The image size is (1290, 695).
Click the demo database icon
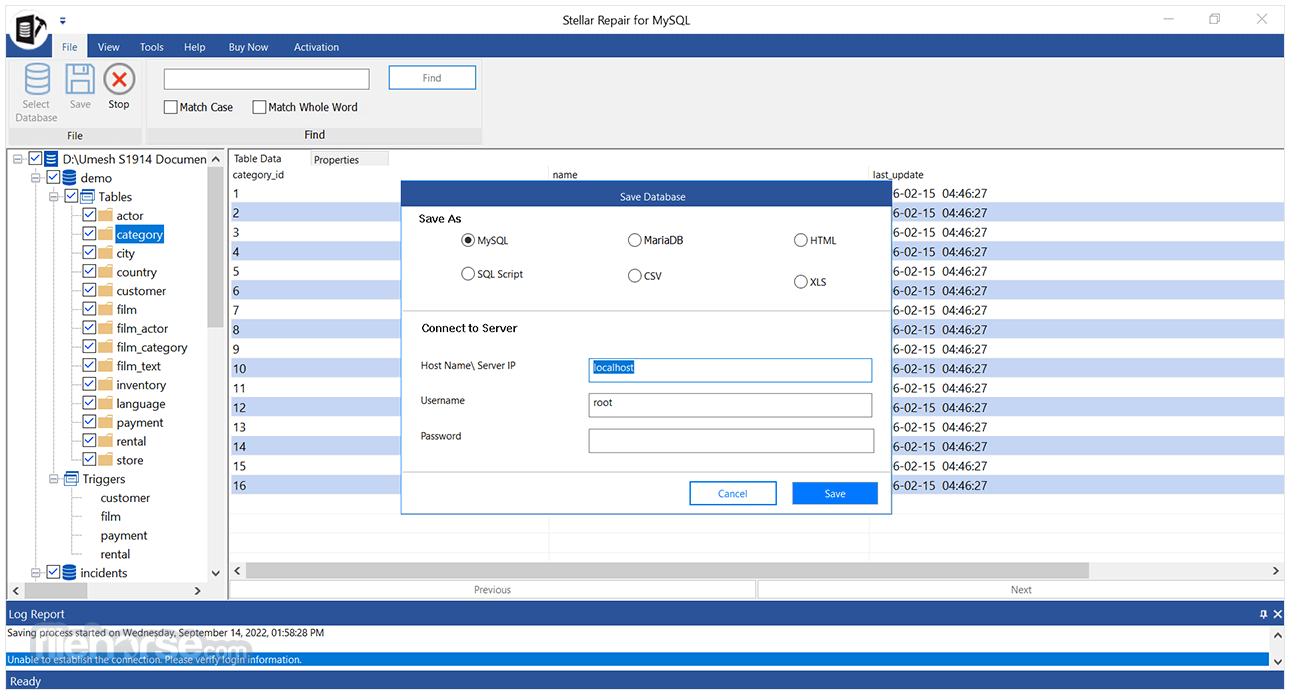pyautogui.click(x=69, y=177)
